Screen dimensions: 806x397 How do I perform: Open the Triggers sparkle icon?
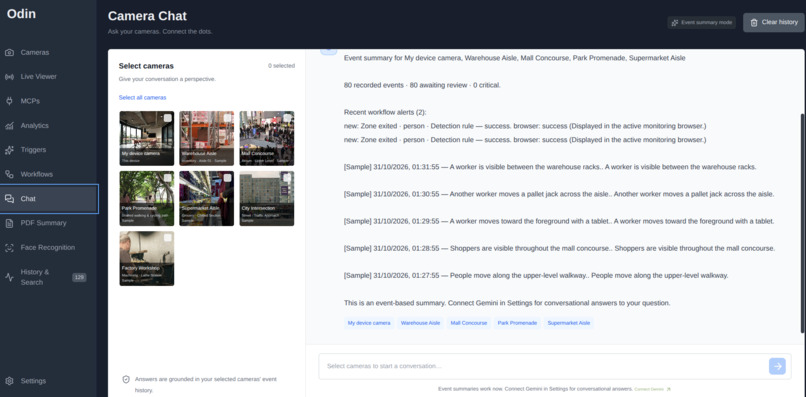[9, 150]
